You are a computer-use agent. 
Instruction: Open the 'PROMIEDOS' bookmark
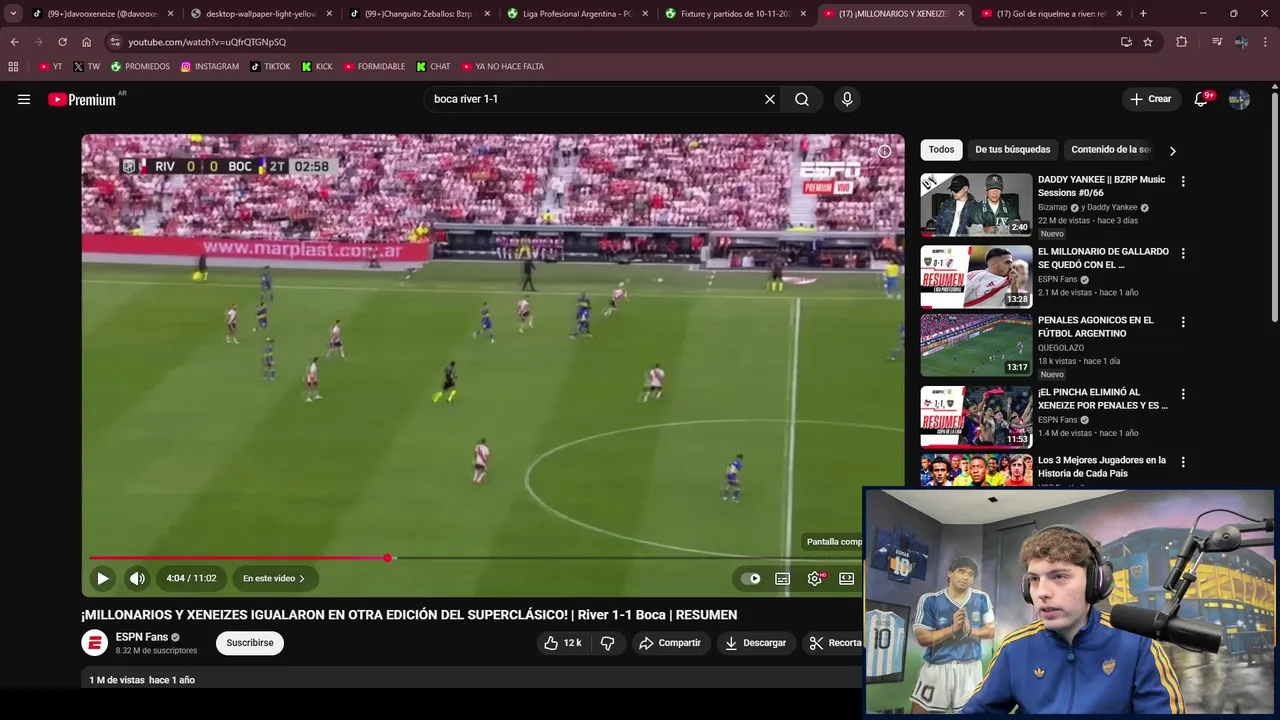point(140,67)
